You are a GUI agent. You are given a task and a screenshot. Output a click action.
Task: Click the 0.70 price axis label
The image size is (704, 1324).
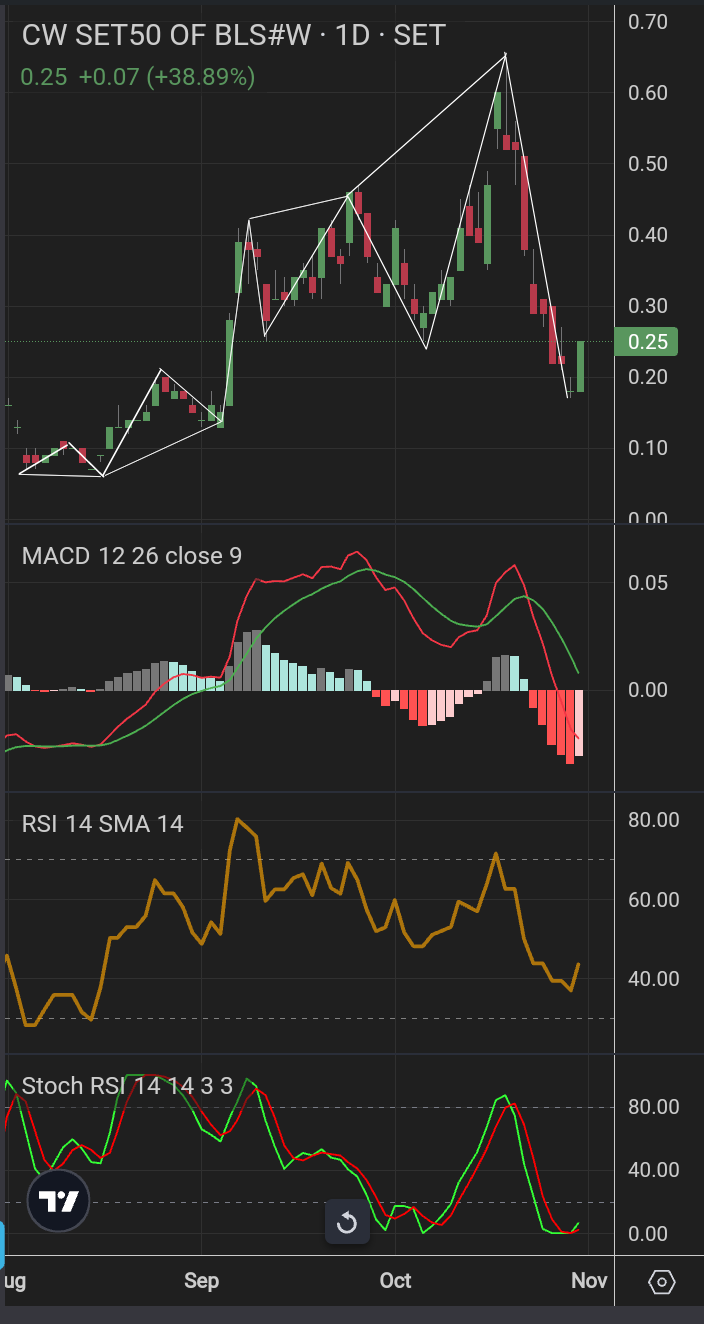point(647,21)
